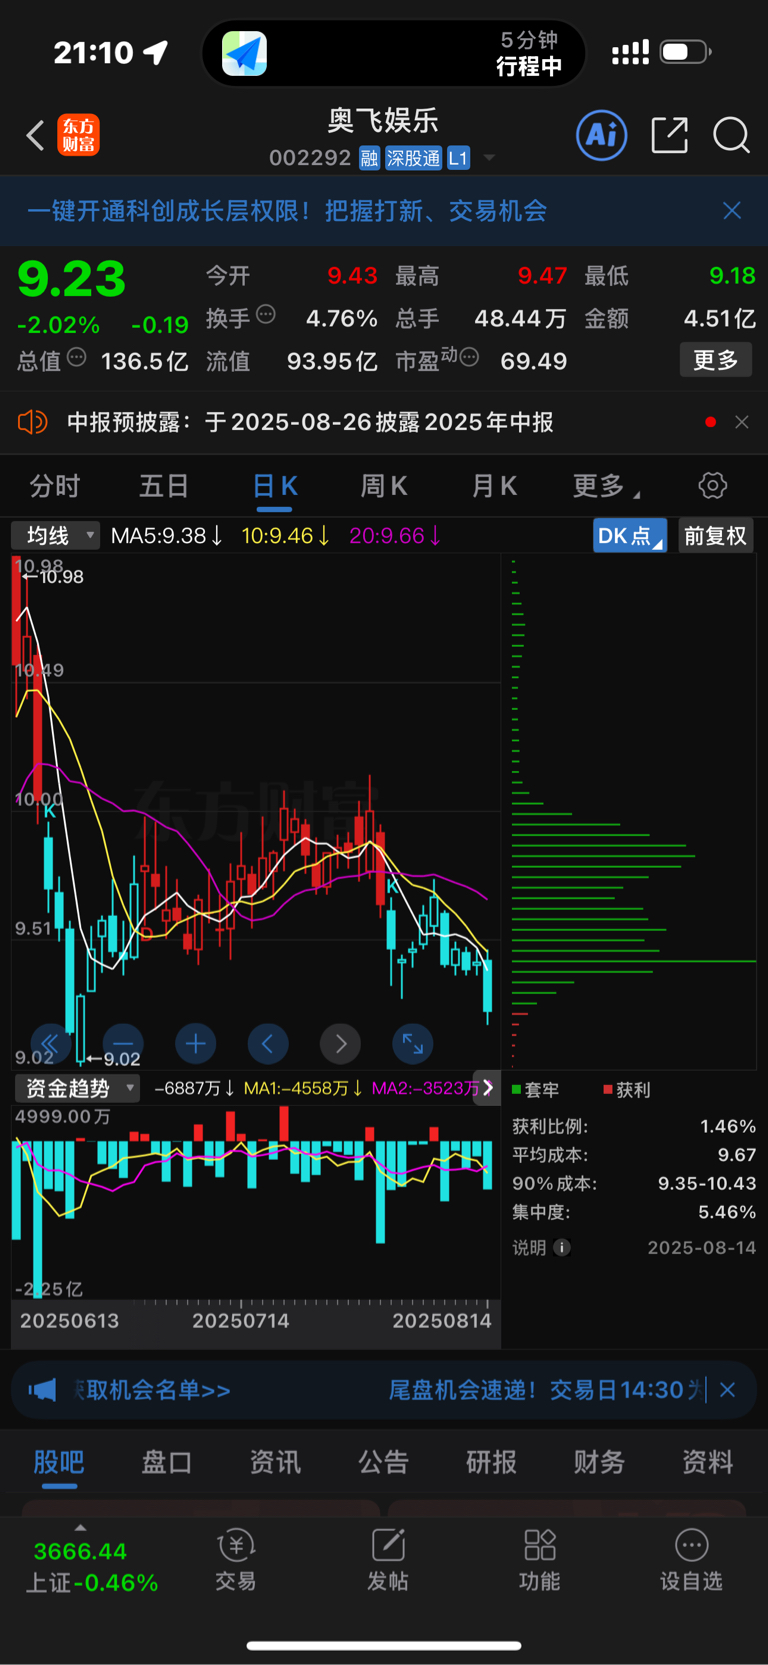Screen dimensions: 768x1665
Task: Open the 东方财富 logo icon
Action: 78,135
